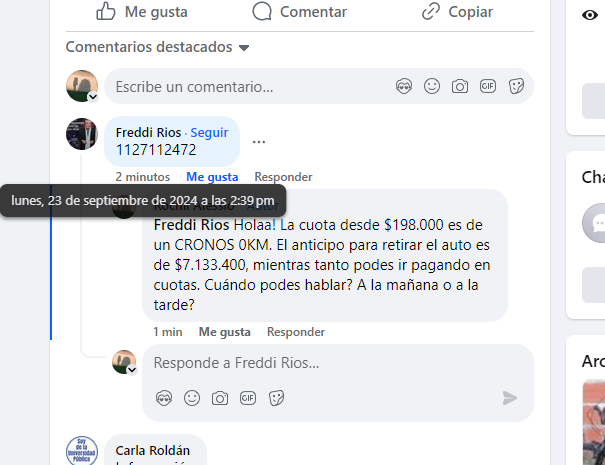Open GIF picker in top comment box
Image resolution: width=605 pixels, height=465 pixels.
click(x=488, y=86)
